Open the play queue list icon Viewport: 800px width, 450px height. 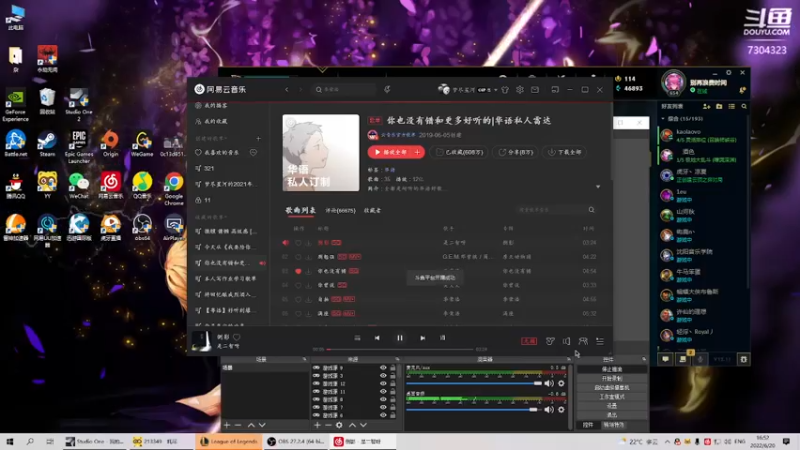point(600,341)
